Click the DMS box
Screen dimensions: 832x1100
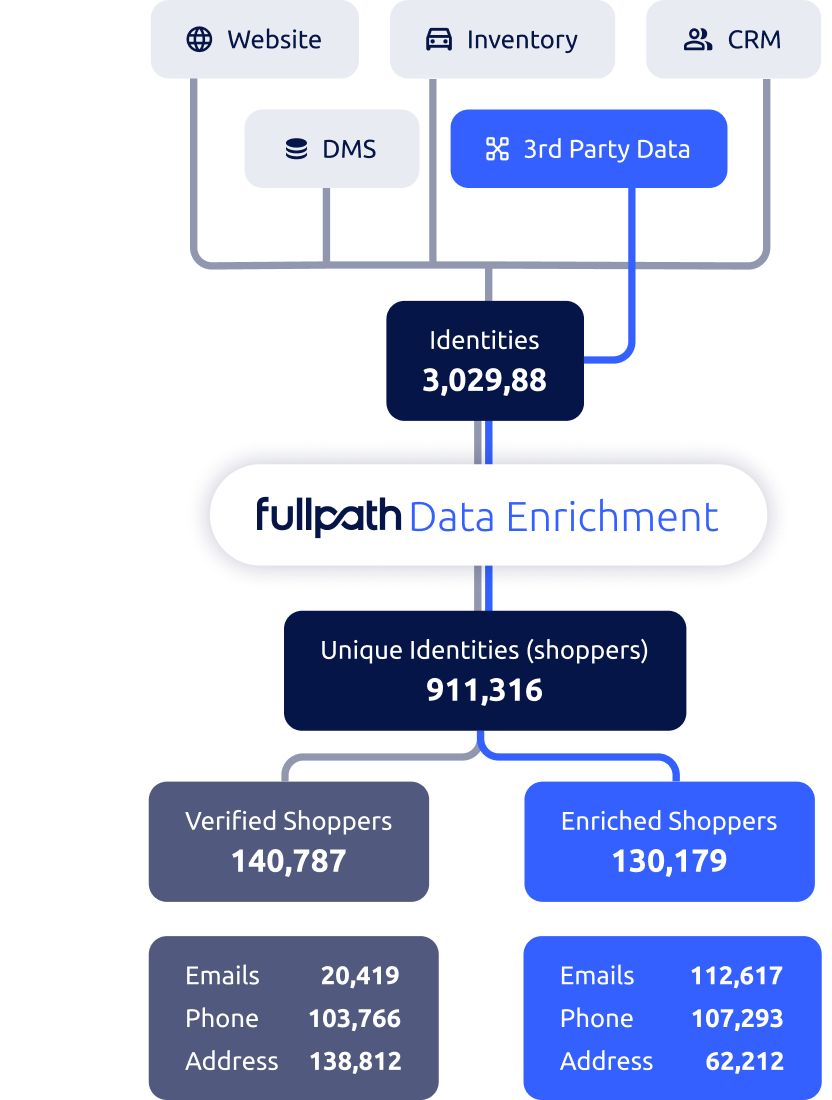coord(332,148)
